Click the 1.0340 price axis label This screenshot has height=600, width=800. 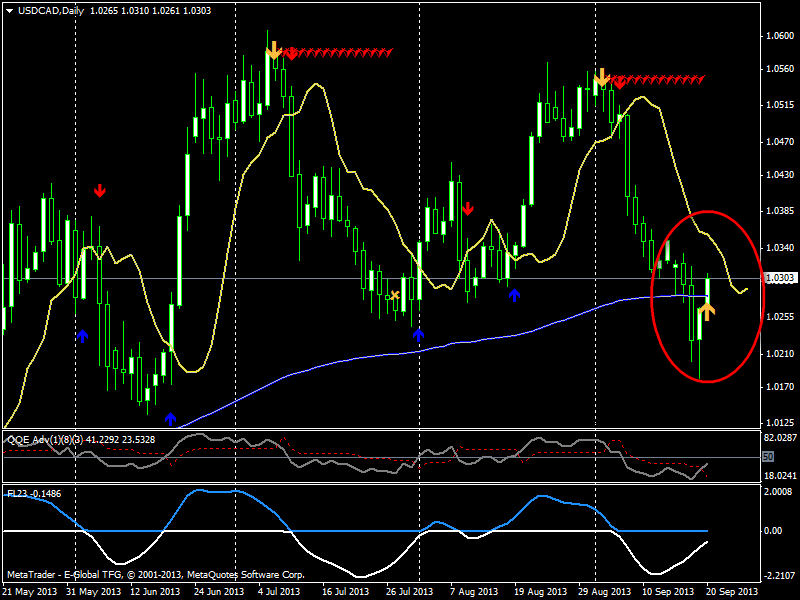(x=780, y=247)
